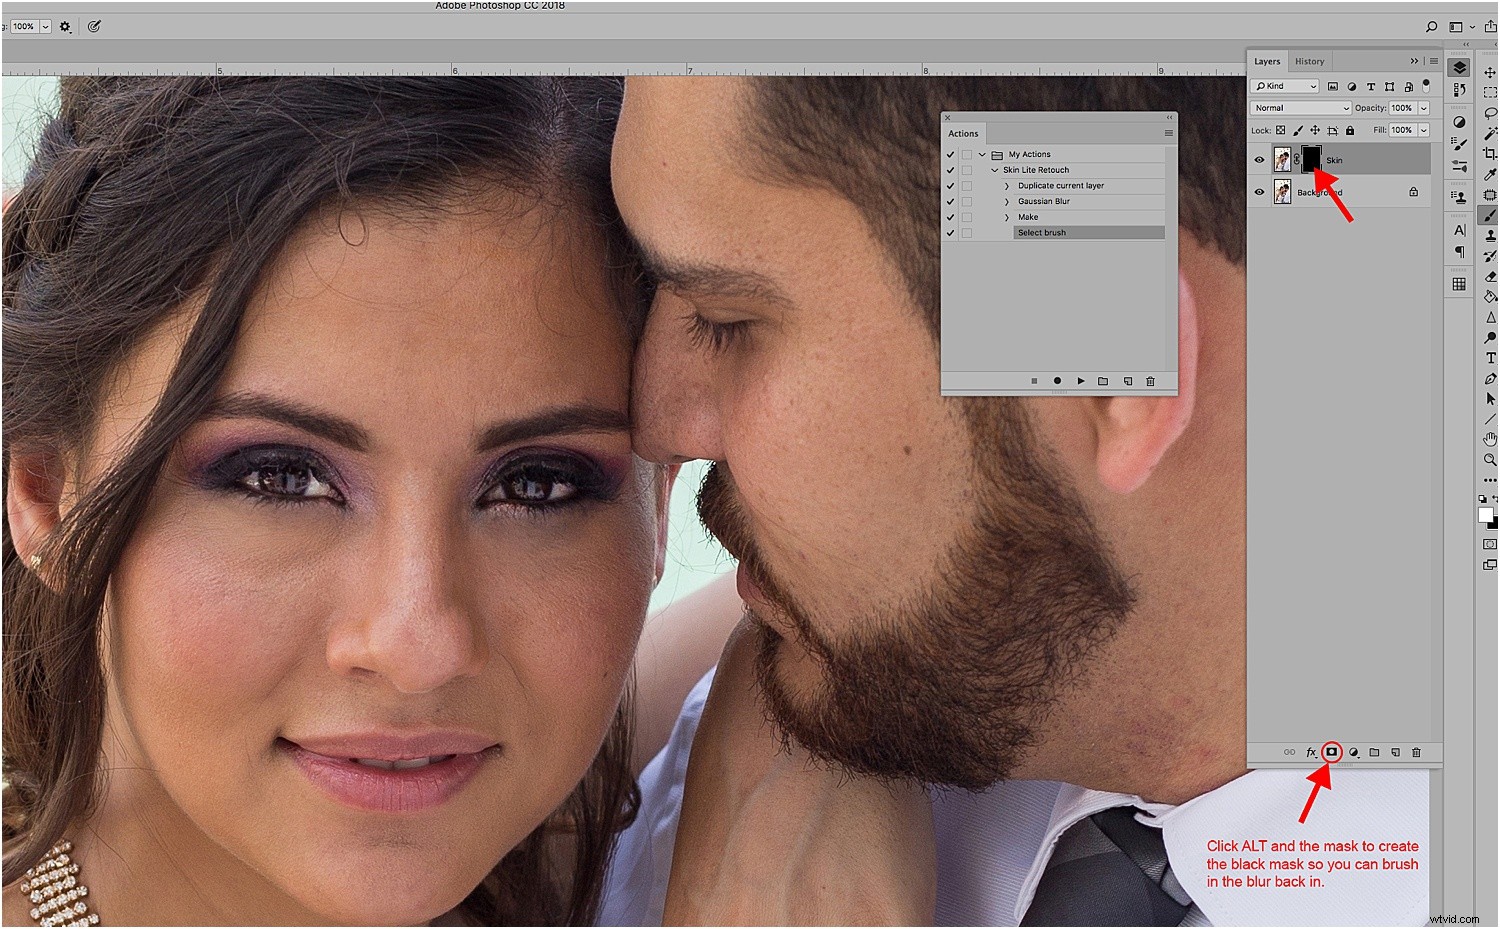Click the Add layer style fx icon
1500x929 pixels.
(x=1311, y=752)
